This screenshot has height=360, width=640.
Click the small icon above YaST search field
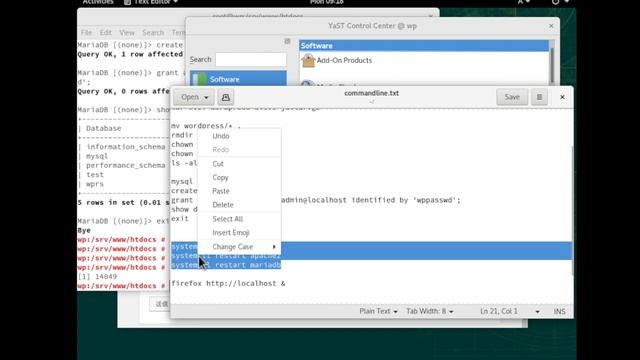click(287, 41)
